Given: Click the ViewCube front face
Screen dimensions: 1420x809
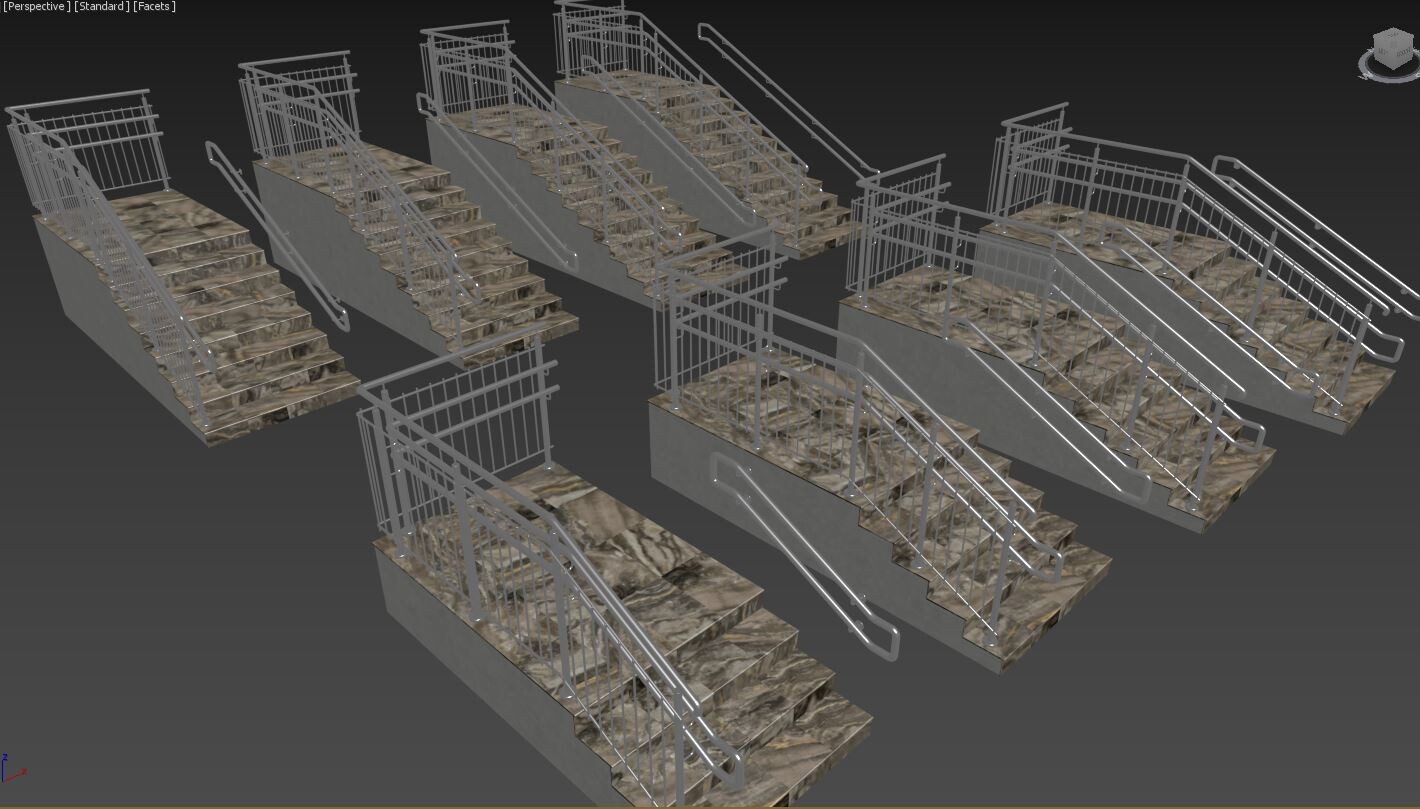Looking at the screenshot, I should click(1383, 52).
